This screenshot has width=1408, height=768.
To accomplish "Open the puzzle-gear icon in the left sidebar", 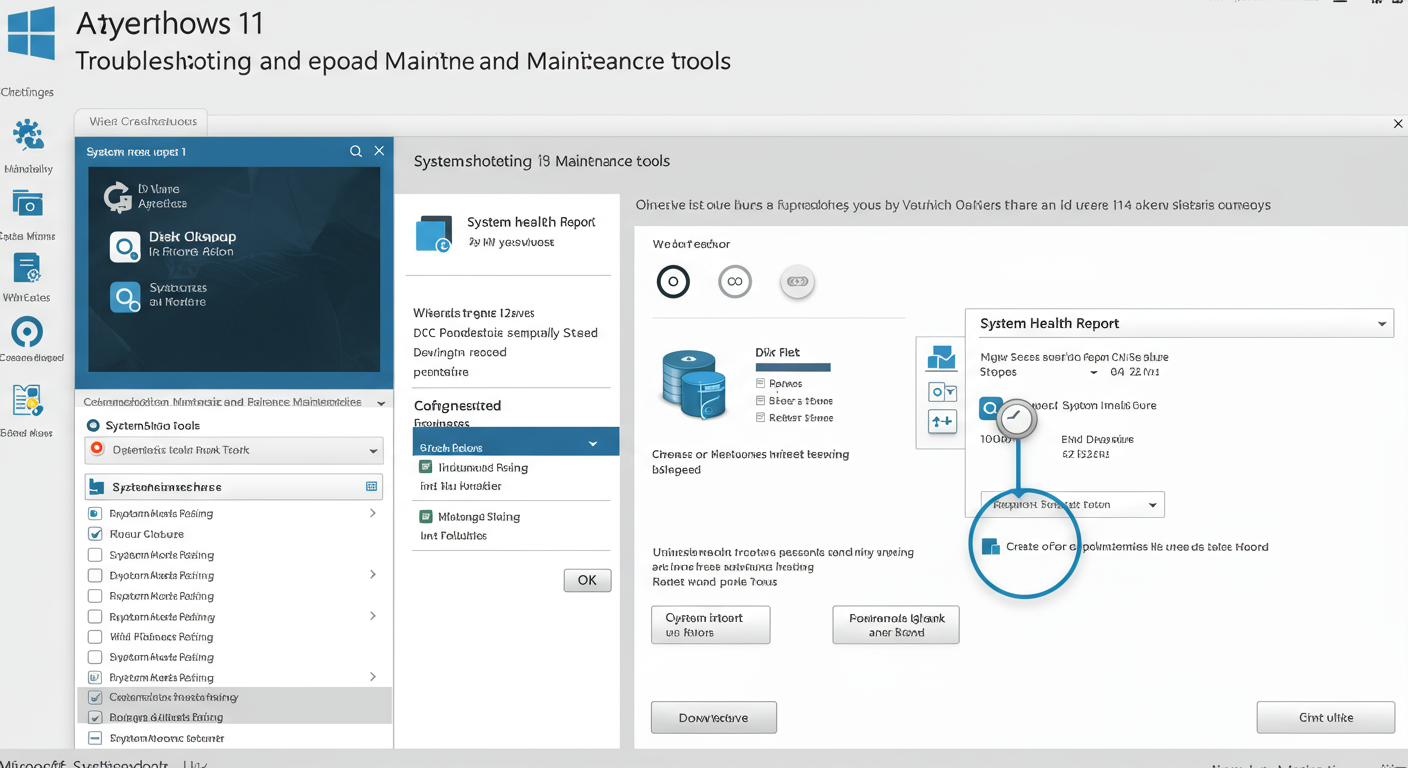I will (28, 136).
